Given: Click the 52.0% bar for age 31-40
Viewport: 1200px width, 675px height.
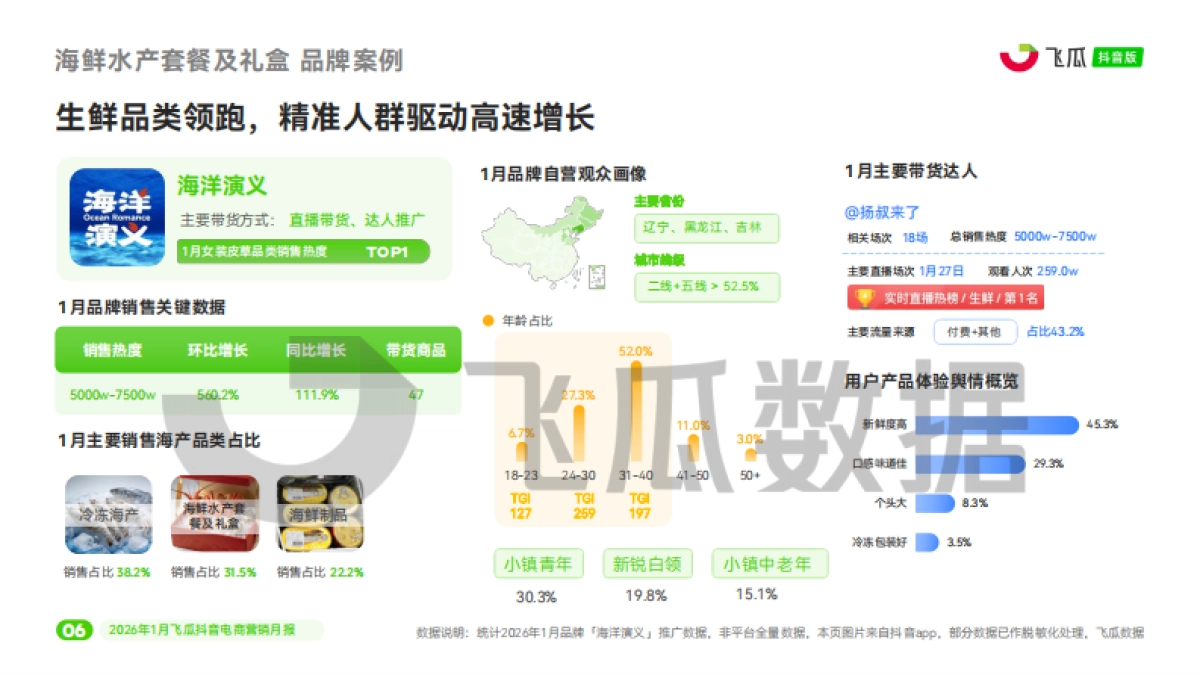Looking at the screenshot, I should pyautogui.click(x=637, y=410).
